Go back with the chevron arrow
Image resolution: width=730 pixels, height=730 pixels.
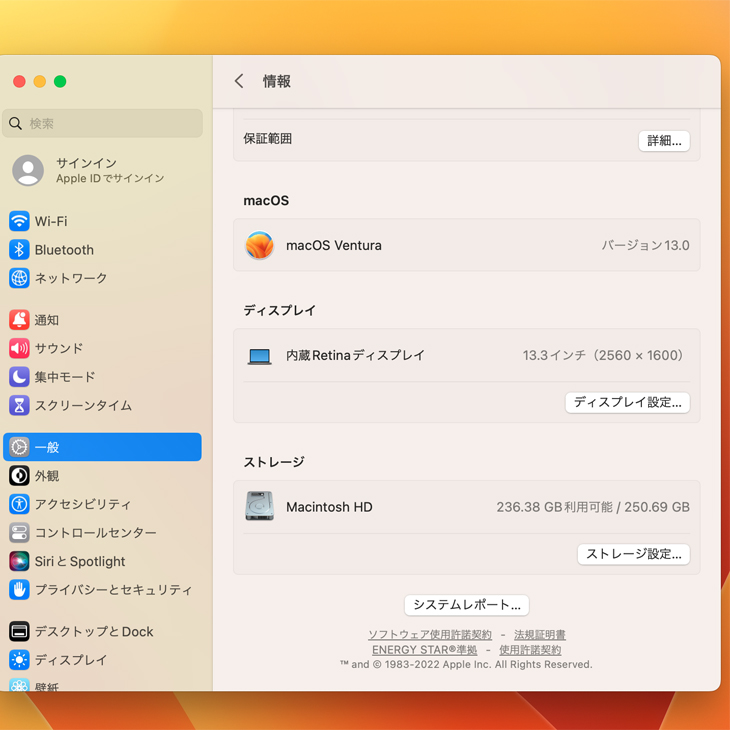(239, 81)
